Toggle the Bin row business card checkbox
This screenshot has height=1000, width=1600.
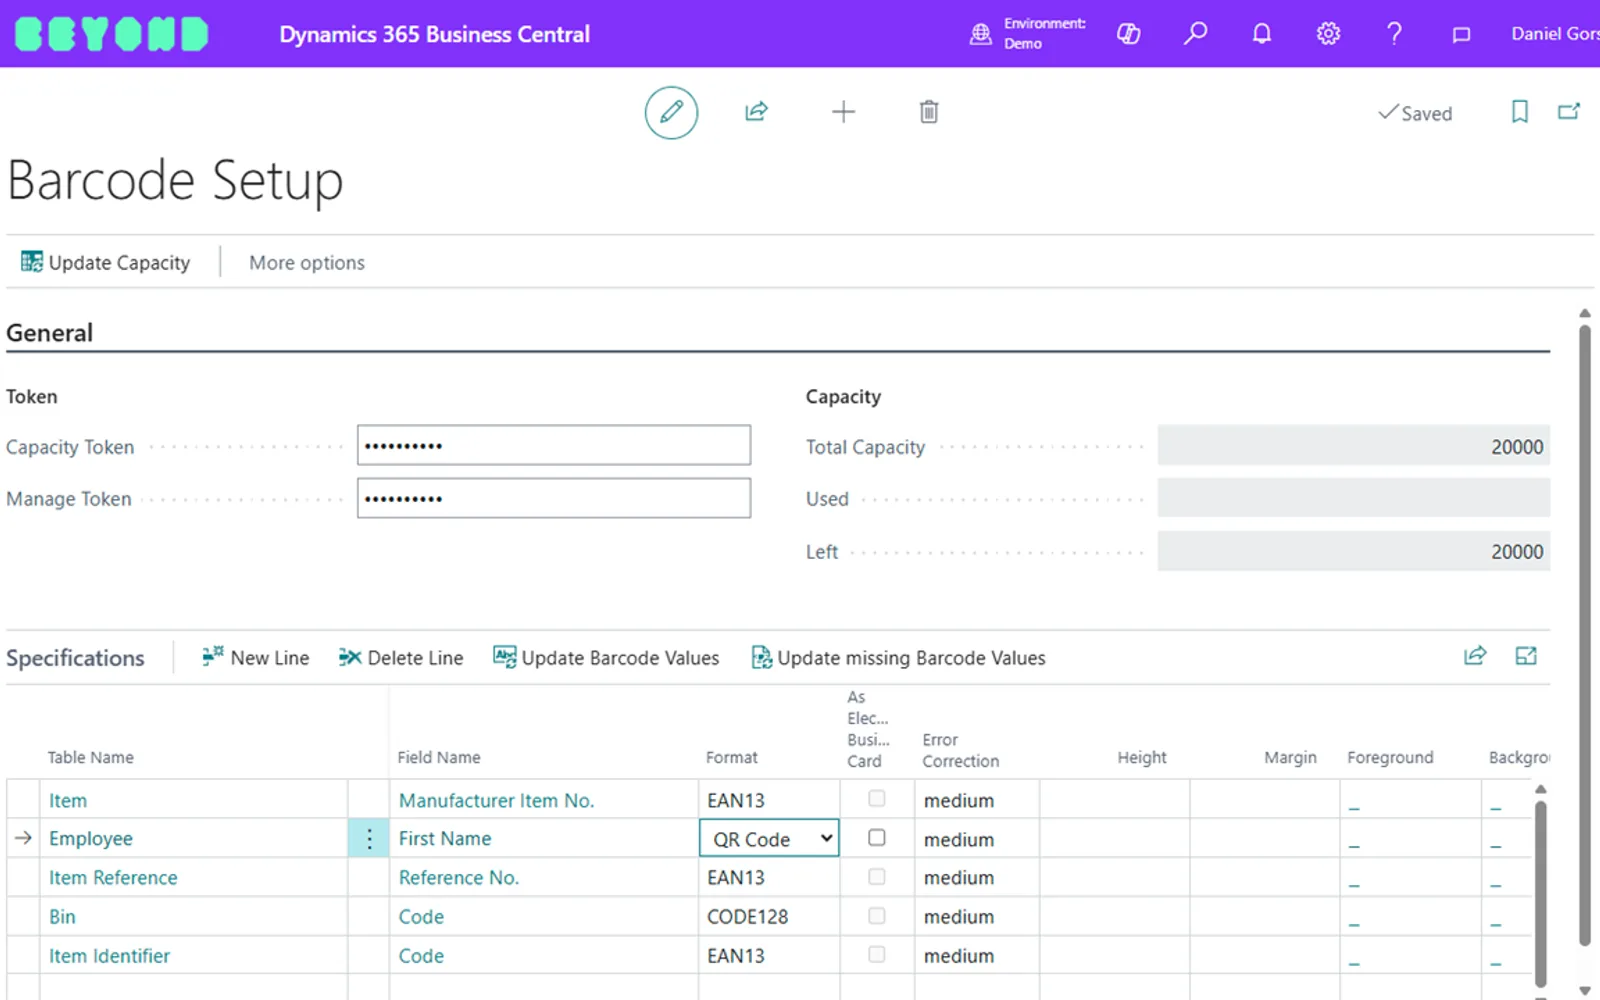tap(877, 916)
